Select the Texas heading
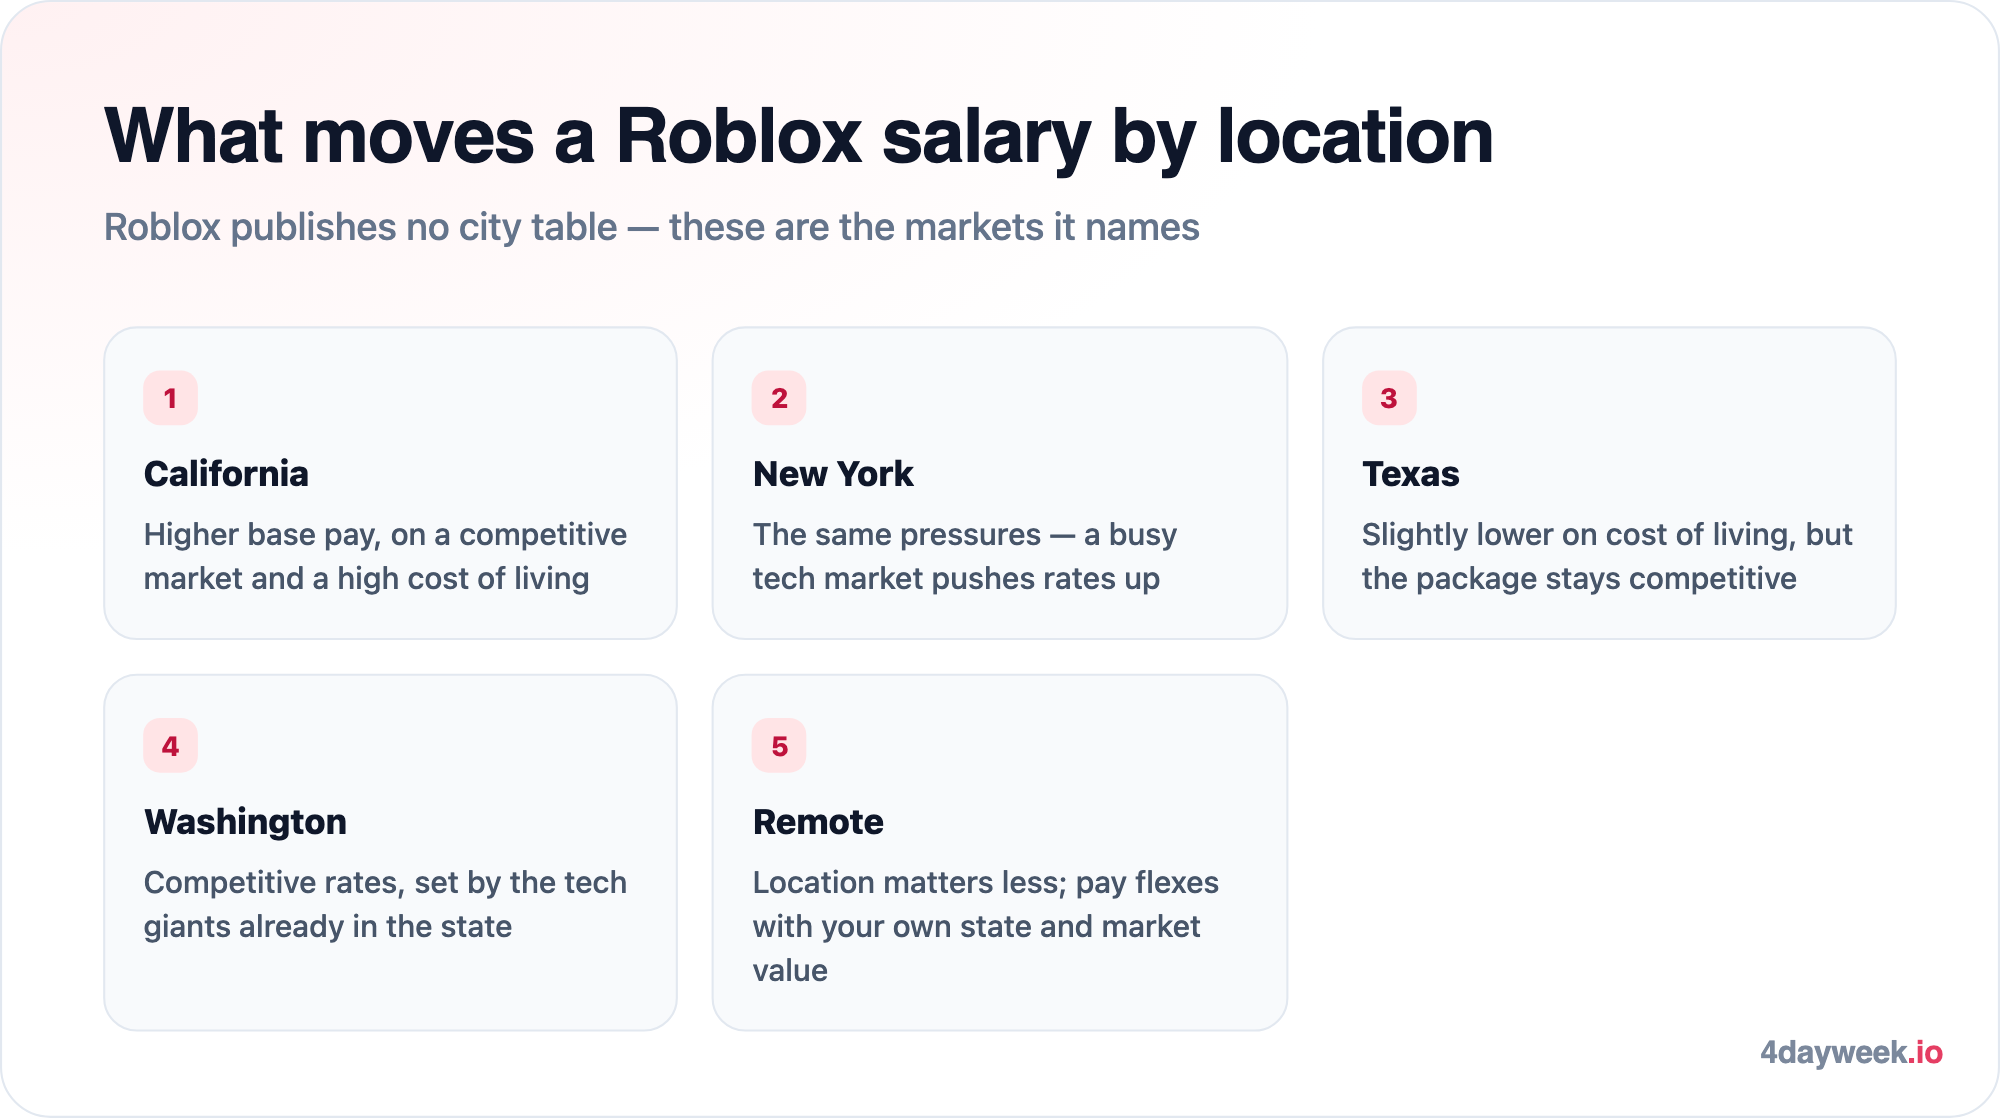 pyautogui.click(x=1411, y=474)
